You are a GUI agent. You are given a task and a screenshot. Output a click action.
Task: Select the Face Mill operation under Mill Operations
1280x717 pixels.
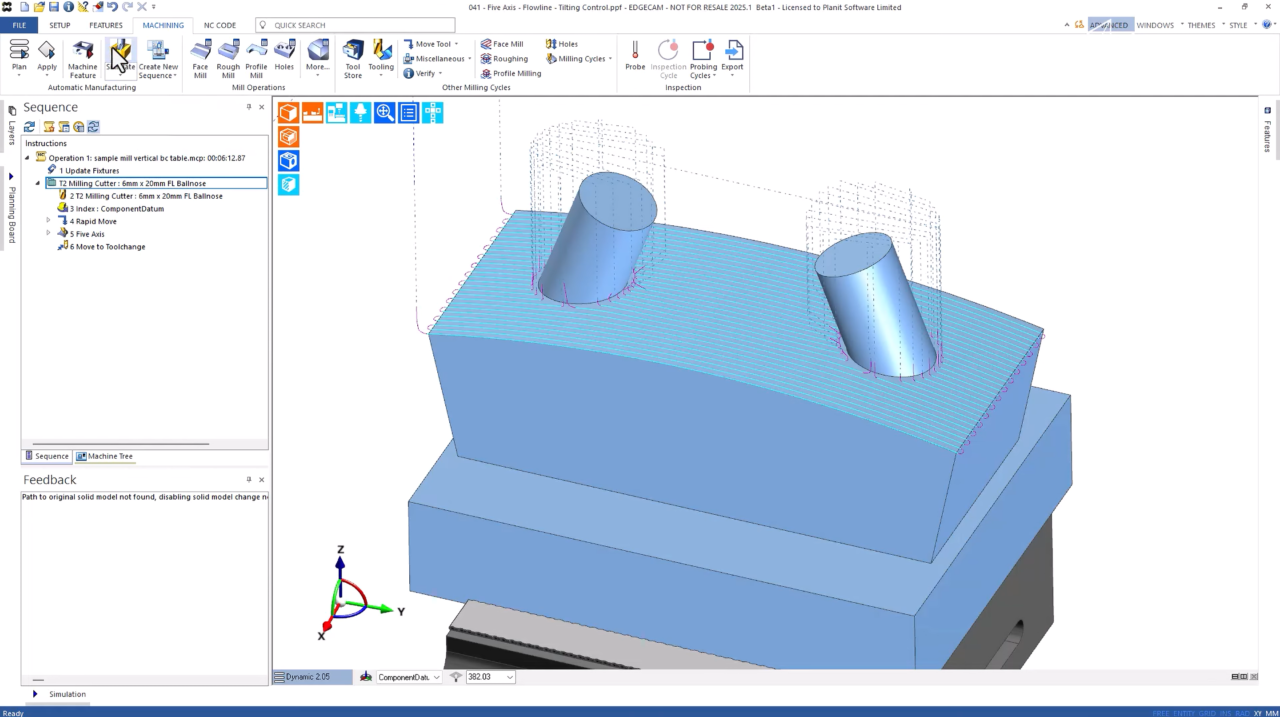pyautogui.click(x=200, y=58)
